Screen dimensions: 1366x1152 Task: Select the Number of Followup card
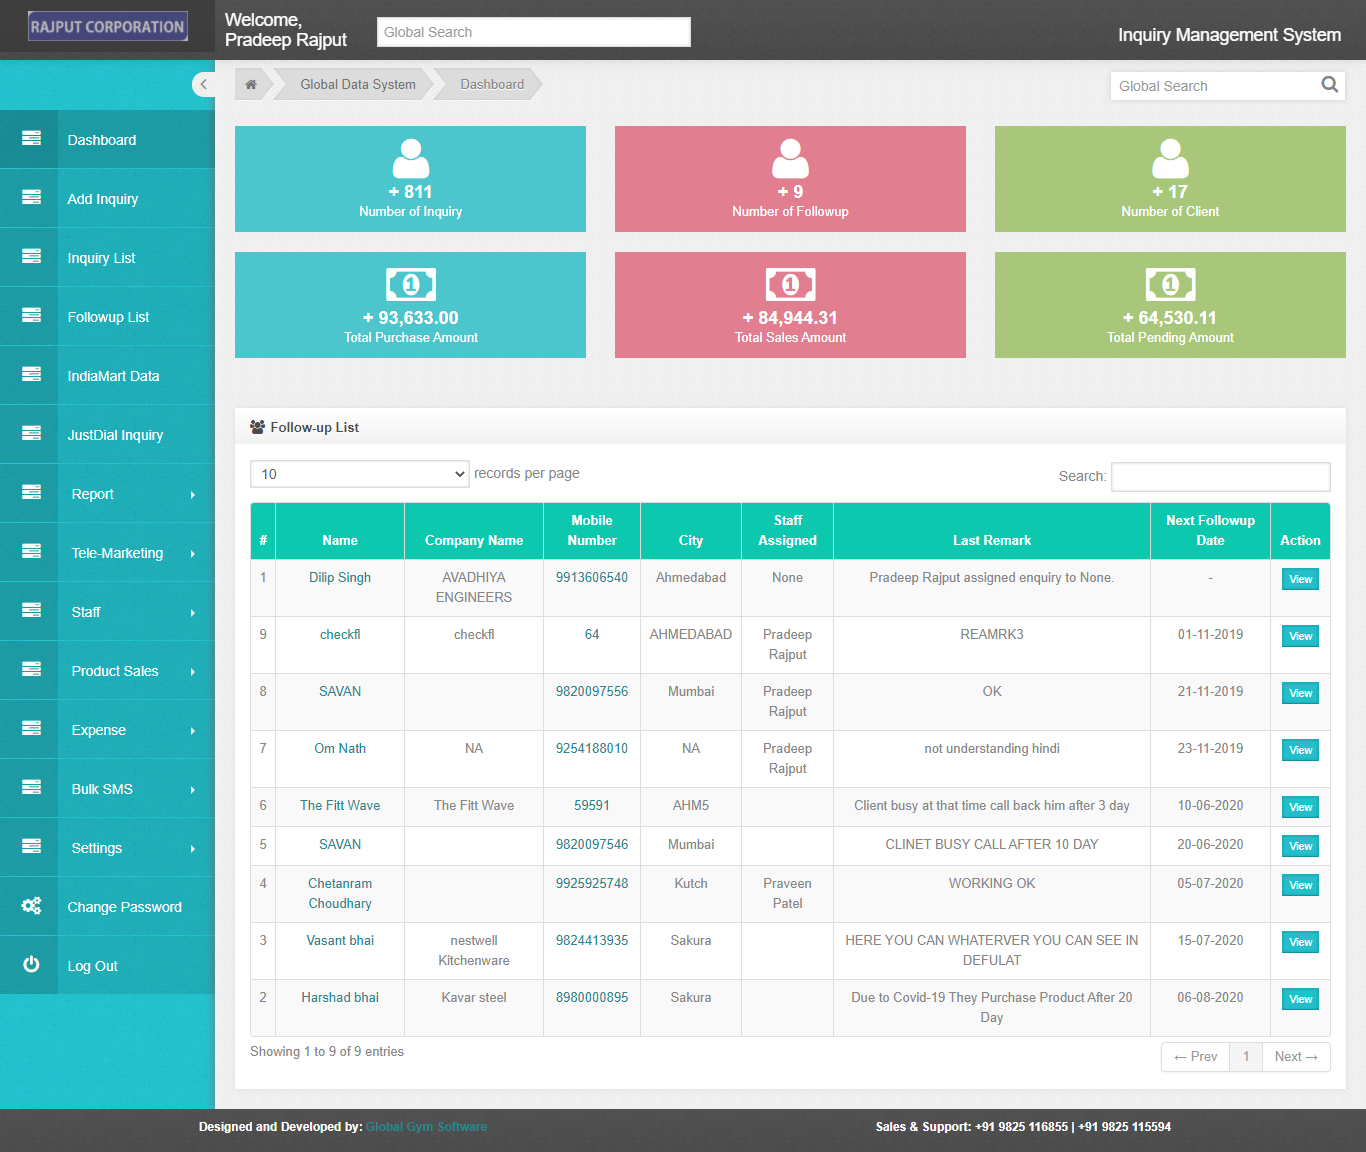(790, 179)
